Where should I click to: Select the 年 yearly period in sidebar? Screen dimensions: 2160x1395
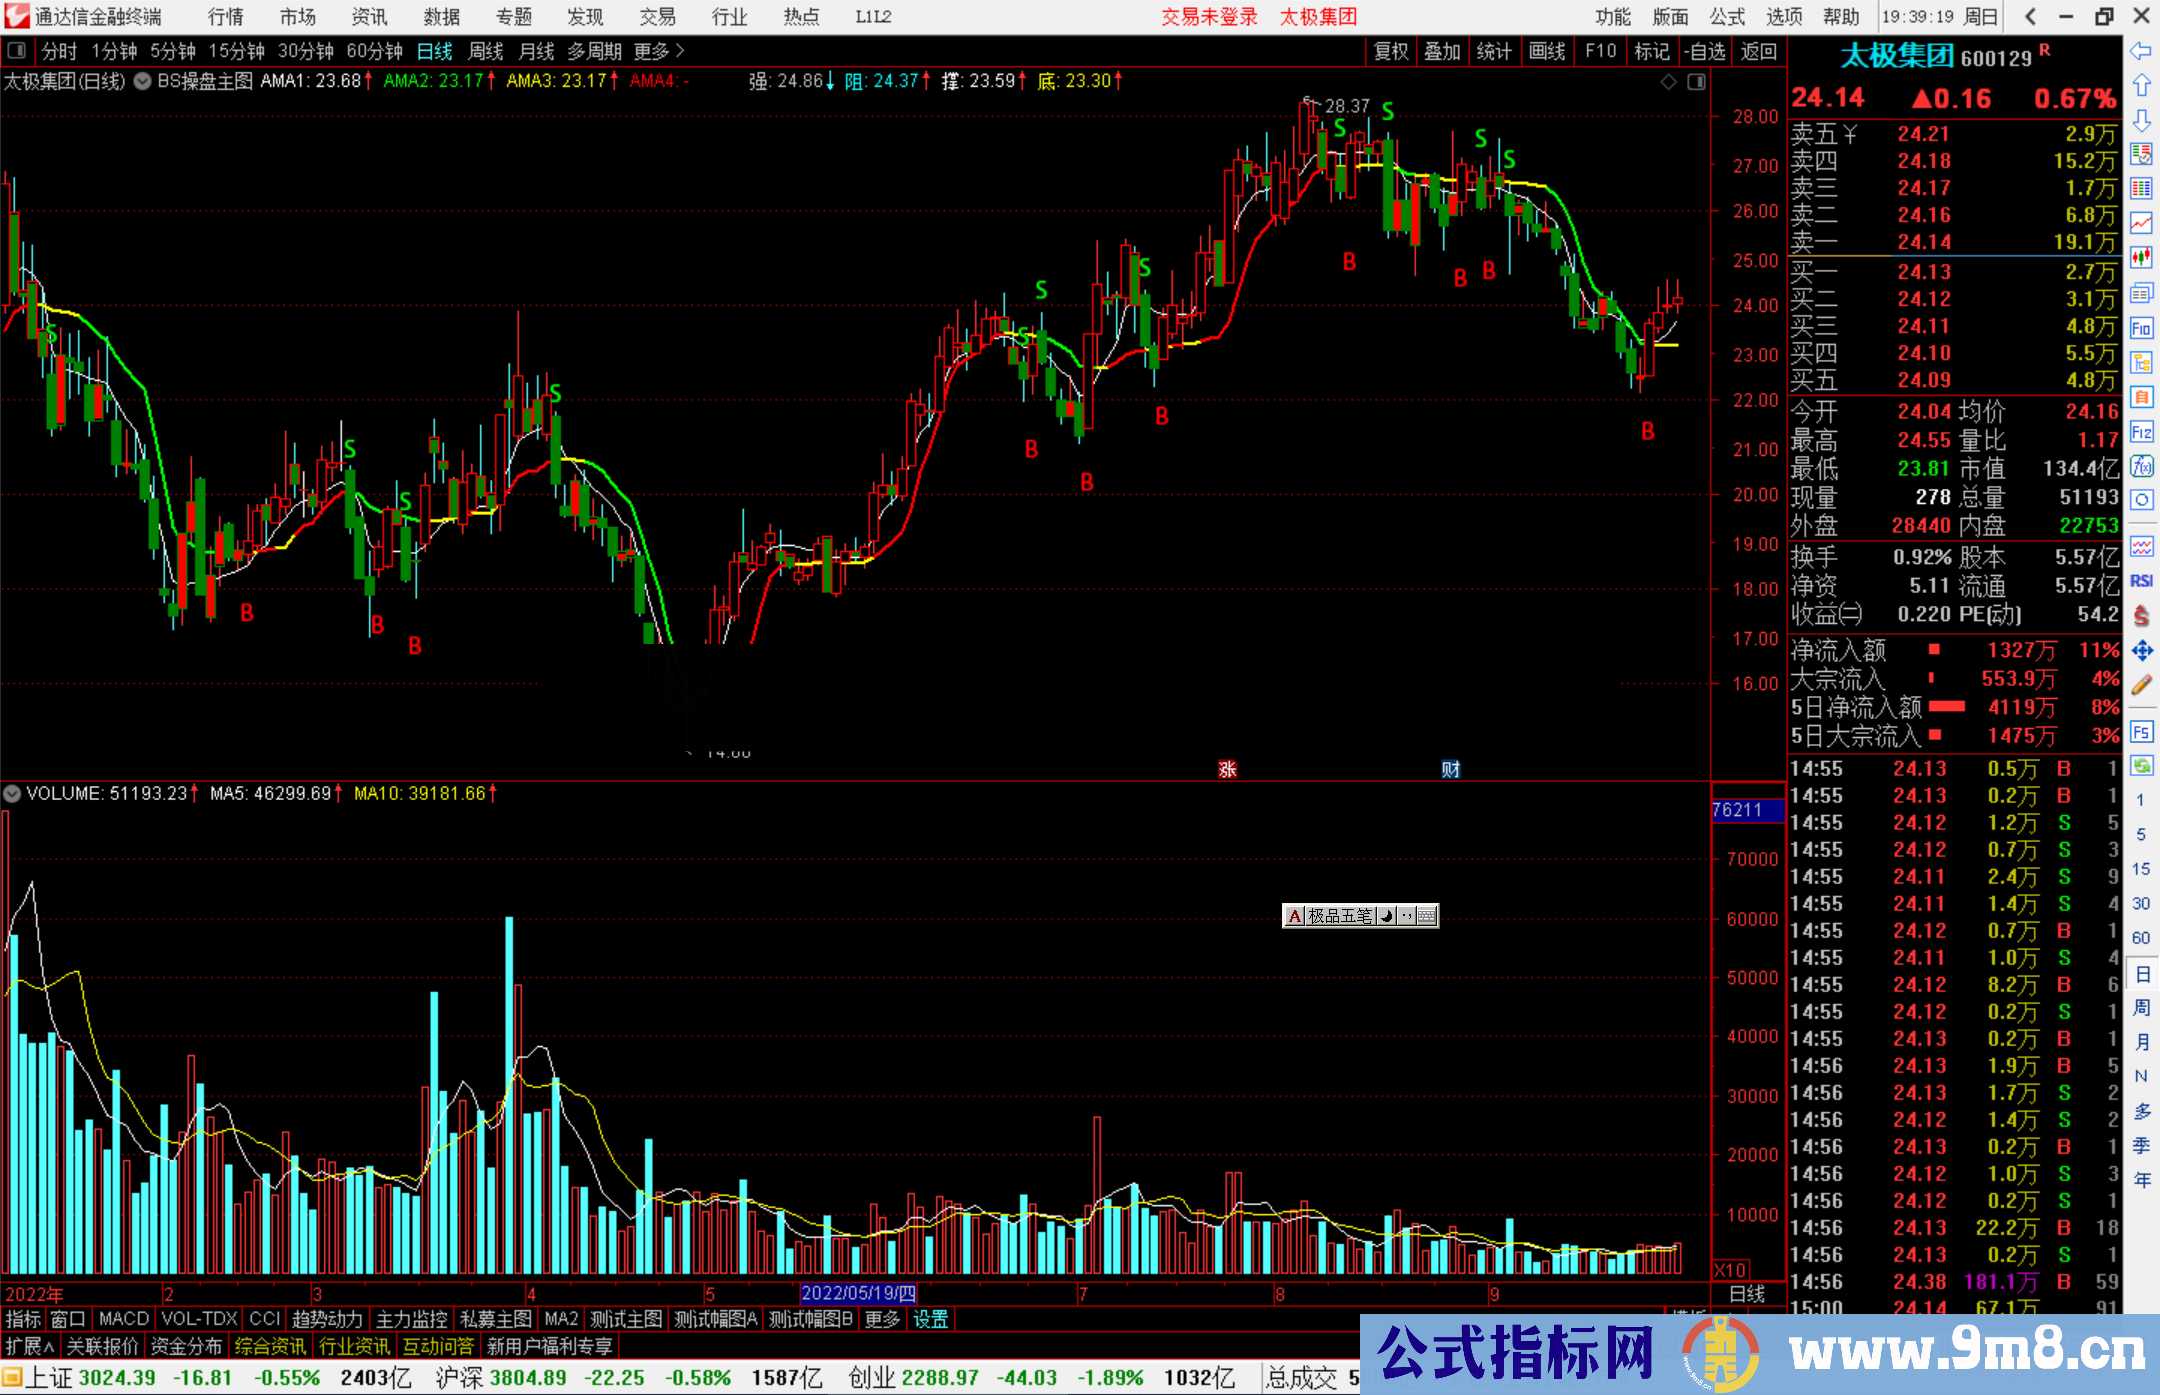point(2141,1180)
